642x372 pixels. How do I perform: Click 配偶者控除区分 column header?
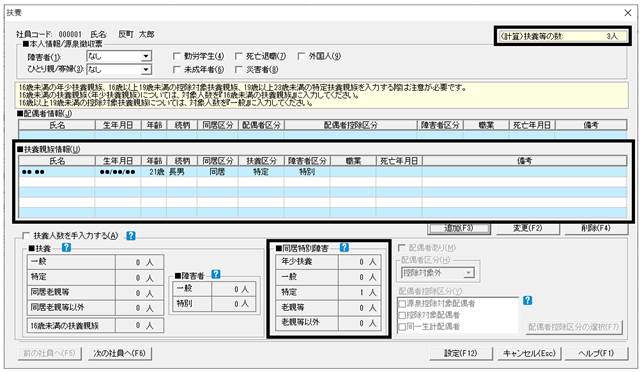(x=350, y=125)
